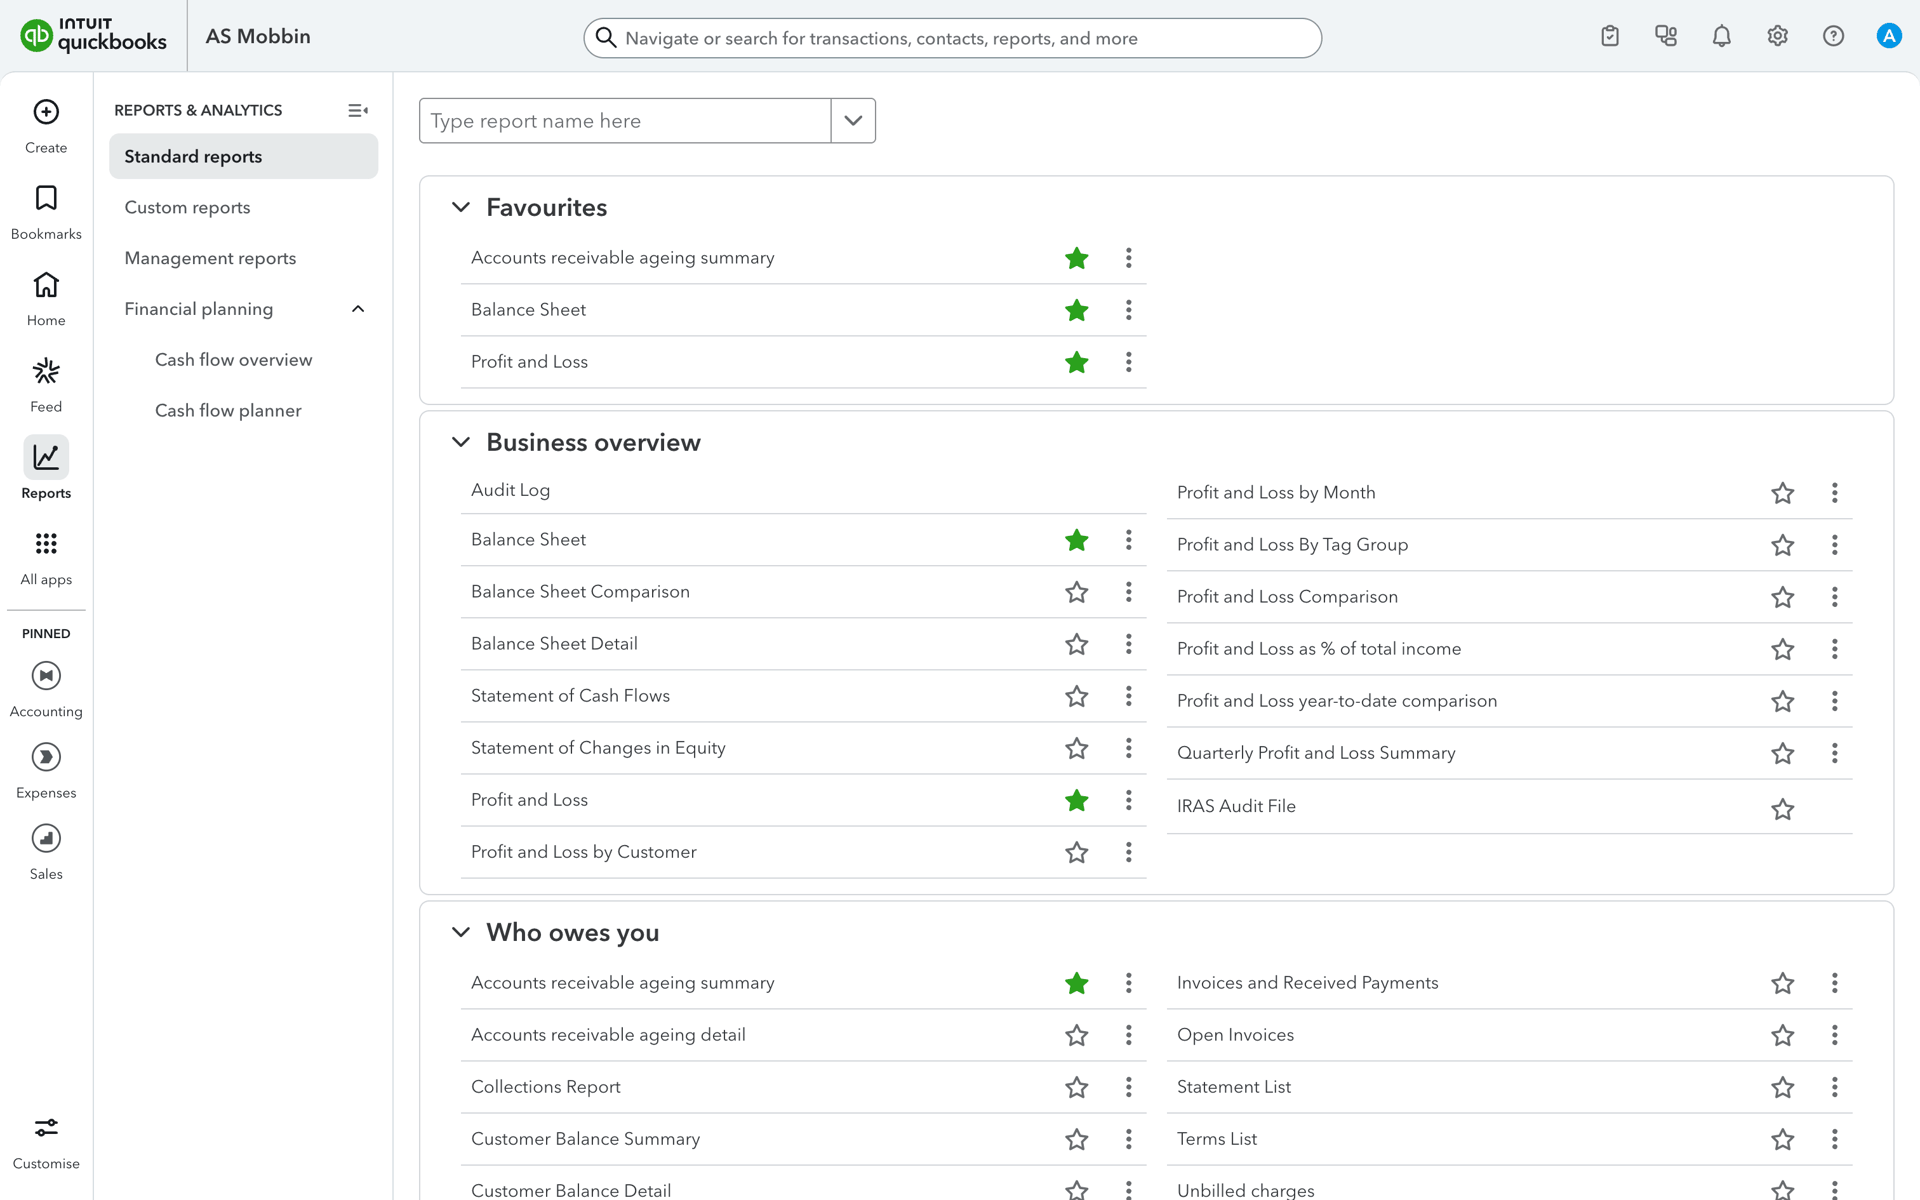
Task: Open more options for Open Invoices
Action: coord(1835,1035)
